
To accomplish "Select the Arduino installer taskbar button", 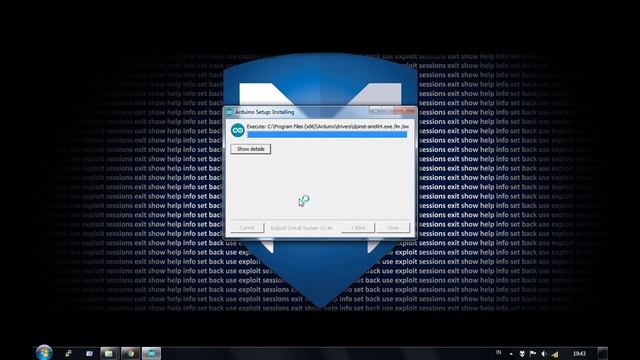I will coord(151,353).
